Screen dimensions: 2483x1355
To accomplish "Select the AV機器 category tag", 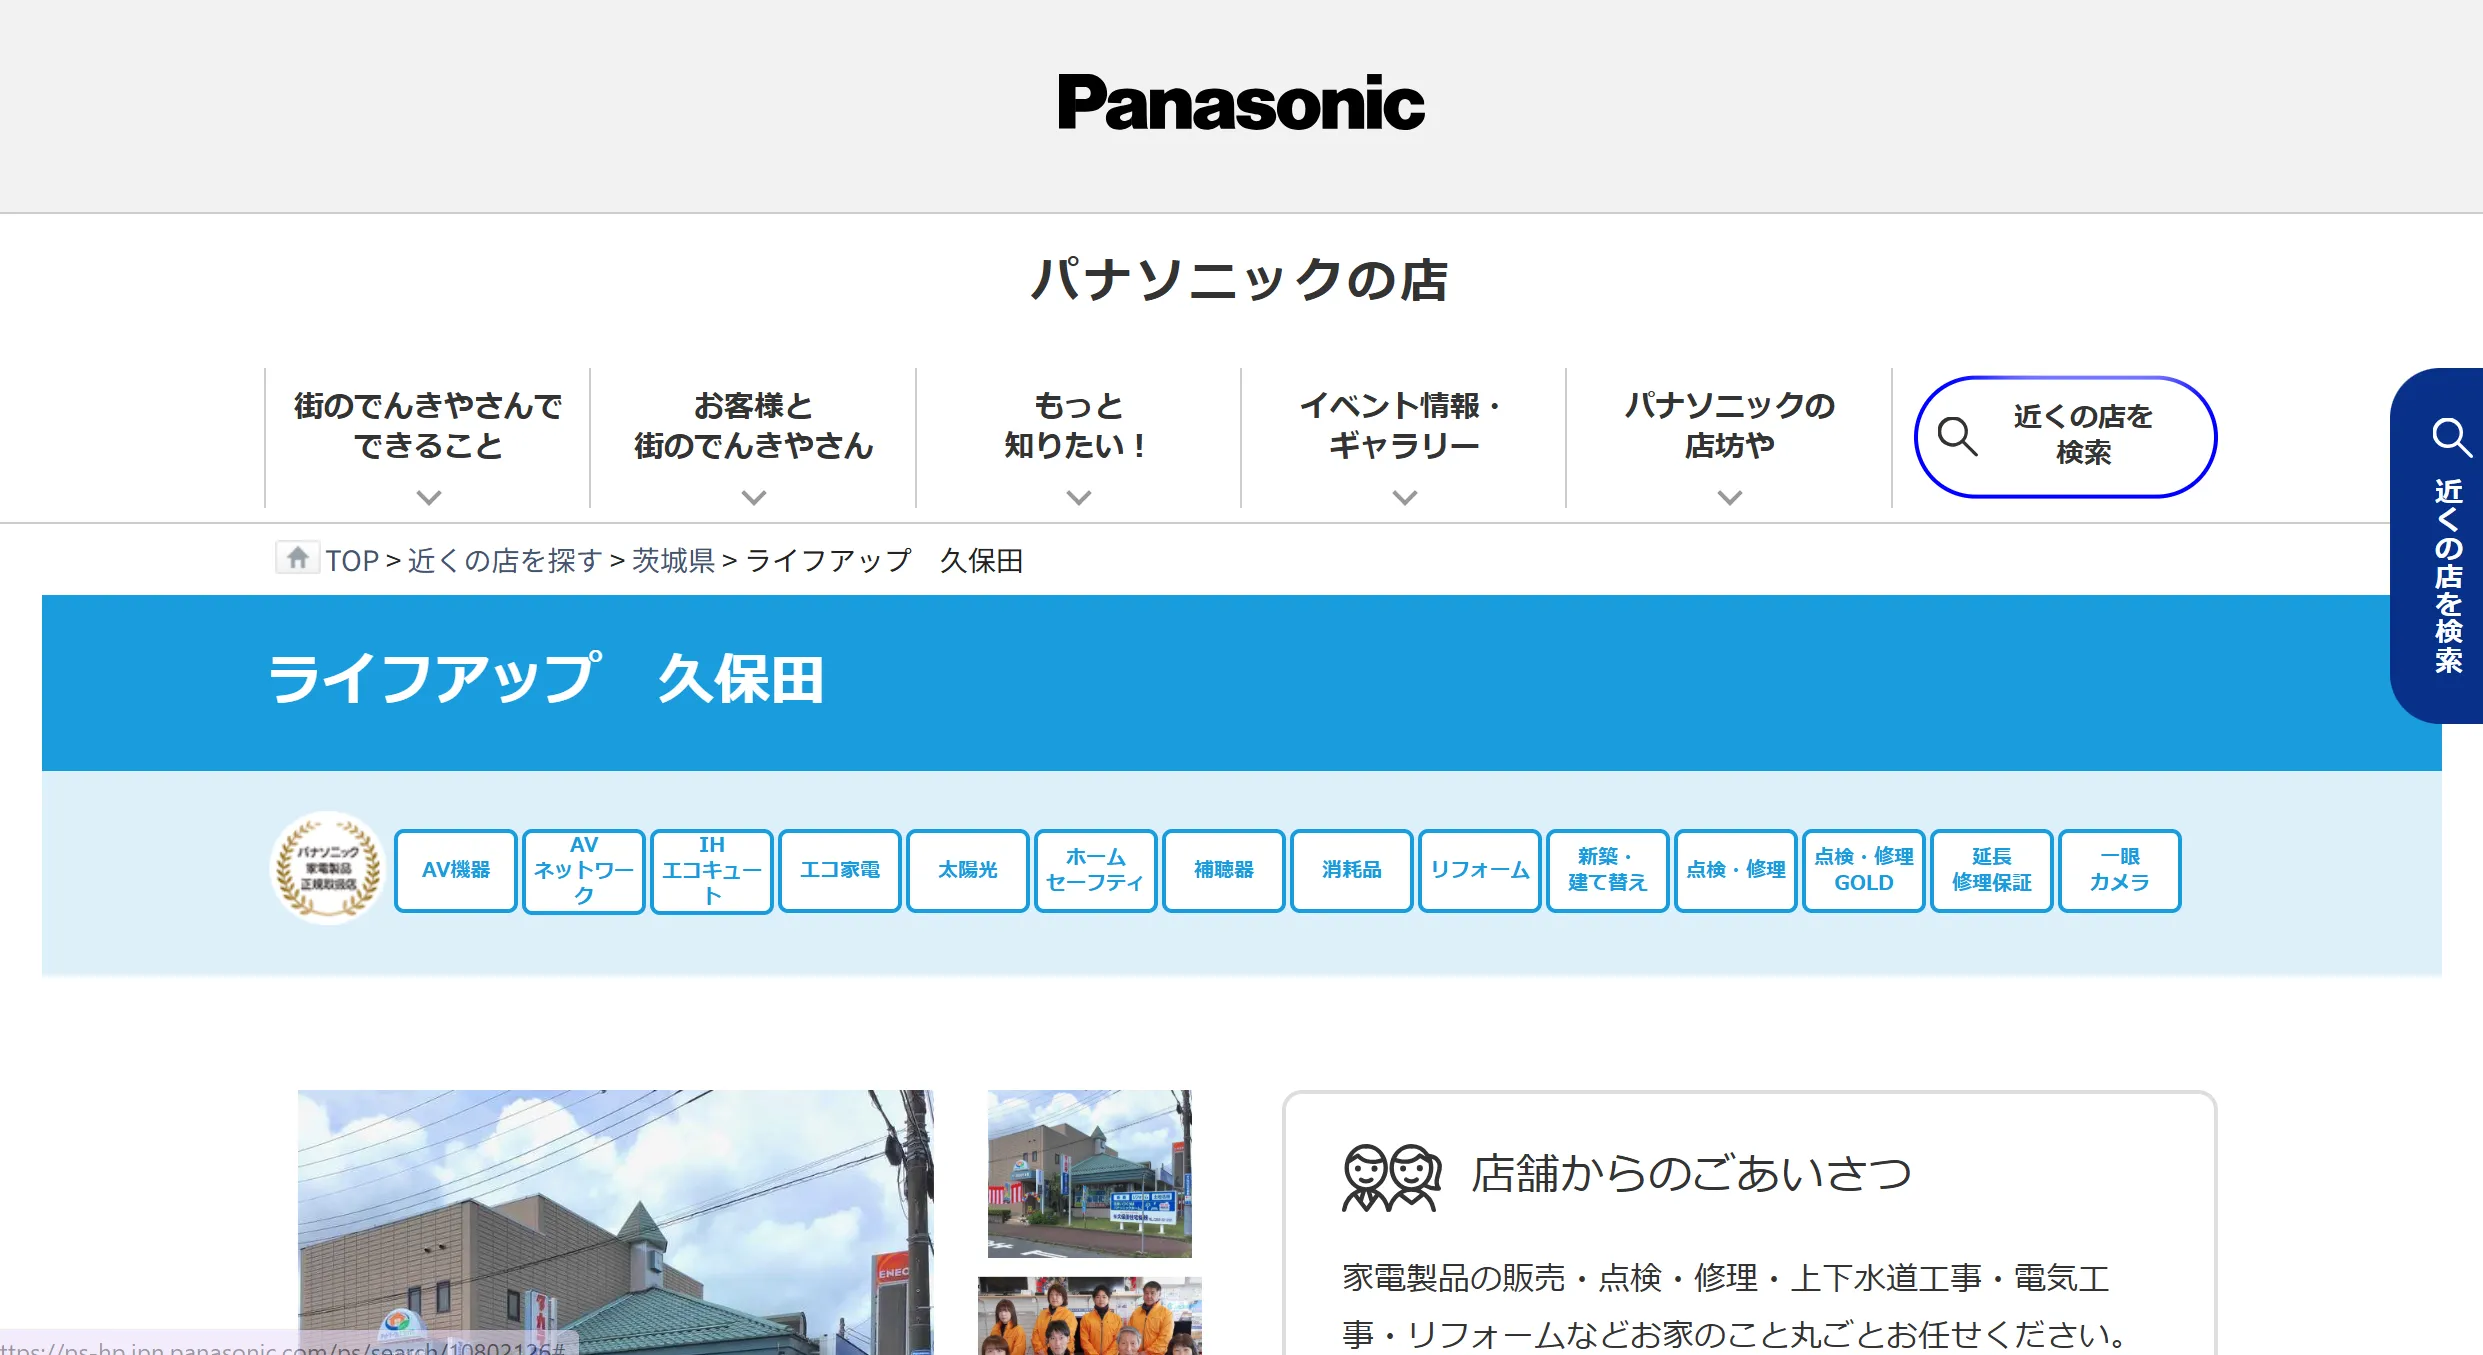I will (x=456, y=870).
